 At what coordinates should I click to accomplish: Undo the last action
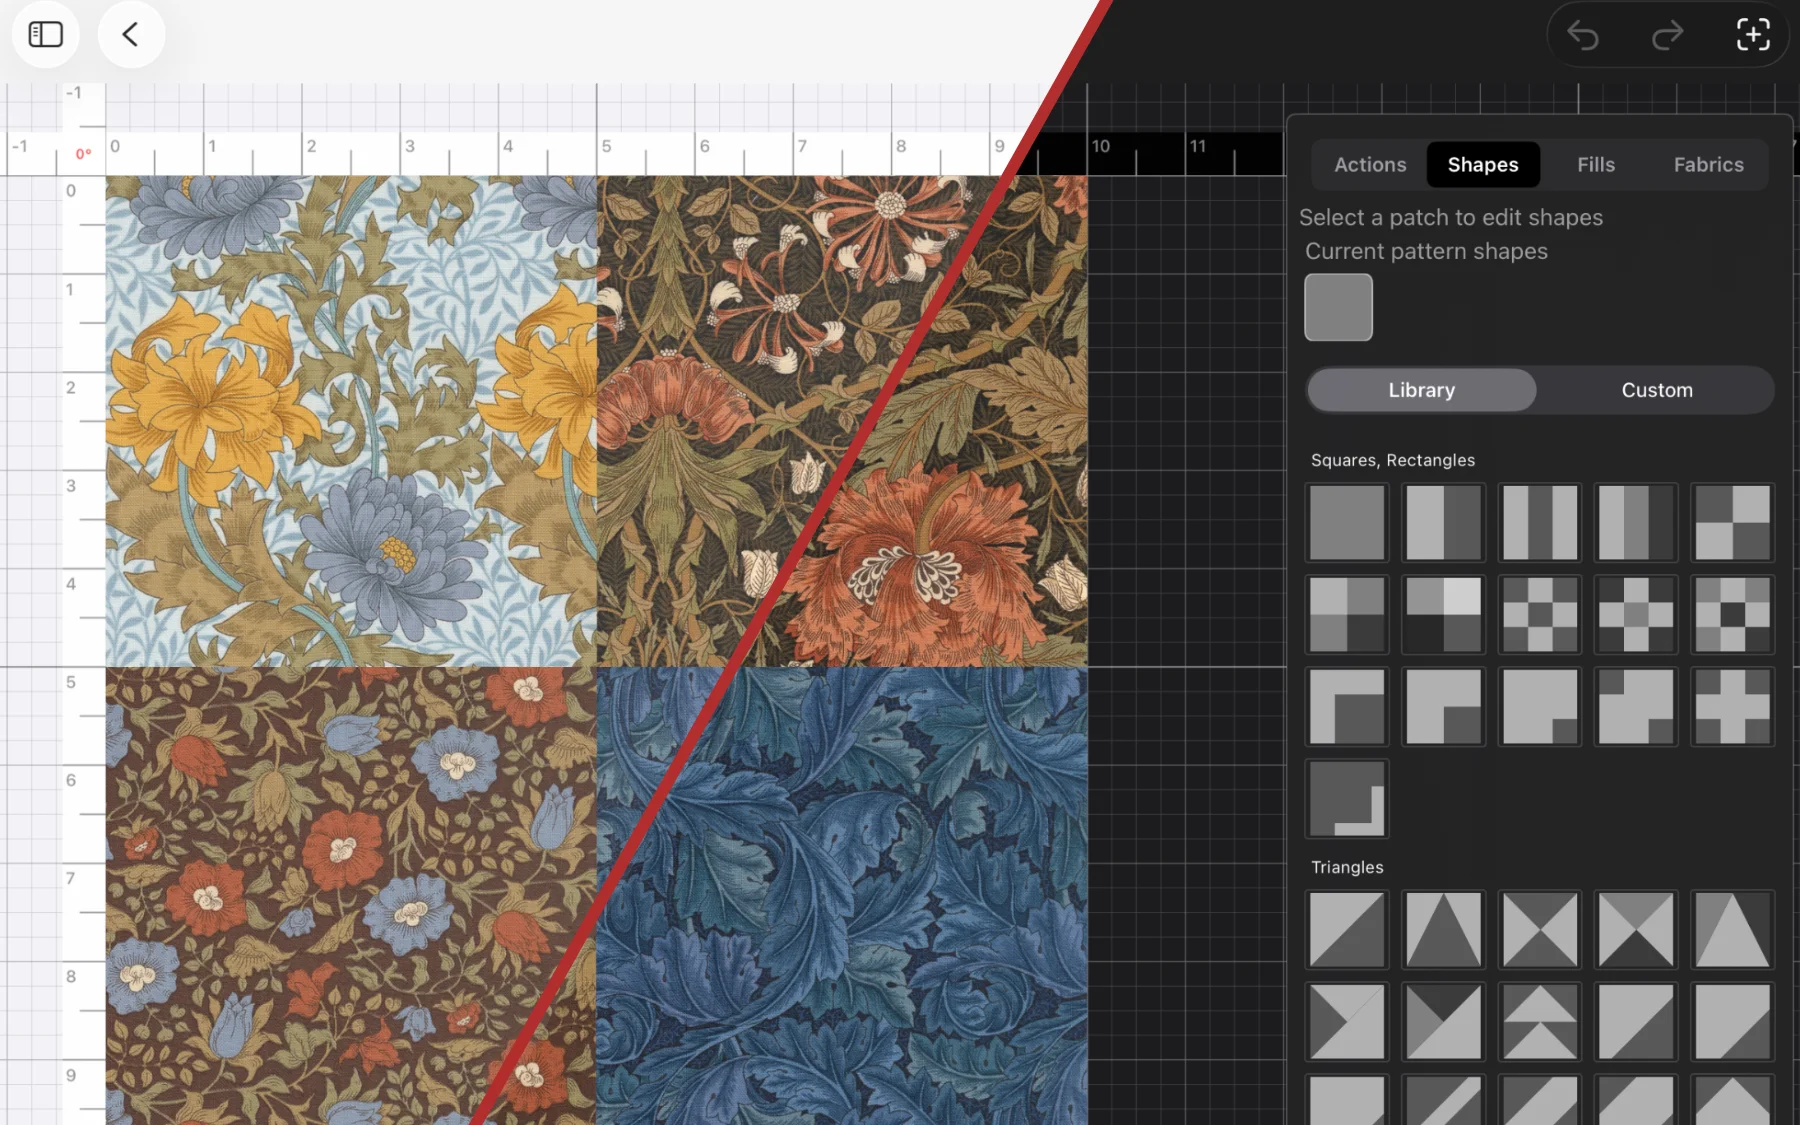(x=1583, y=36)
